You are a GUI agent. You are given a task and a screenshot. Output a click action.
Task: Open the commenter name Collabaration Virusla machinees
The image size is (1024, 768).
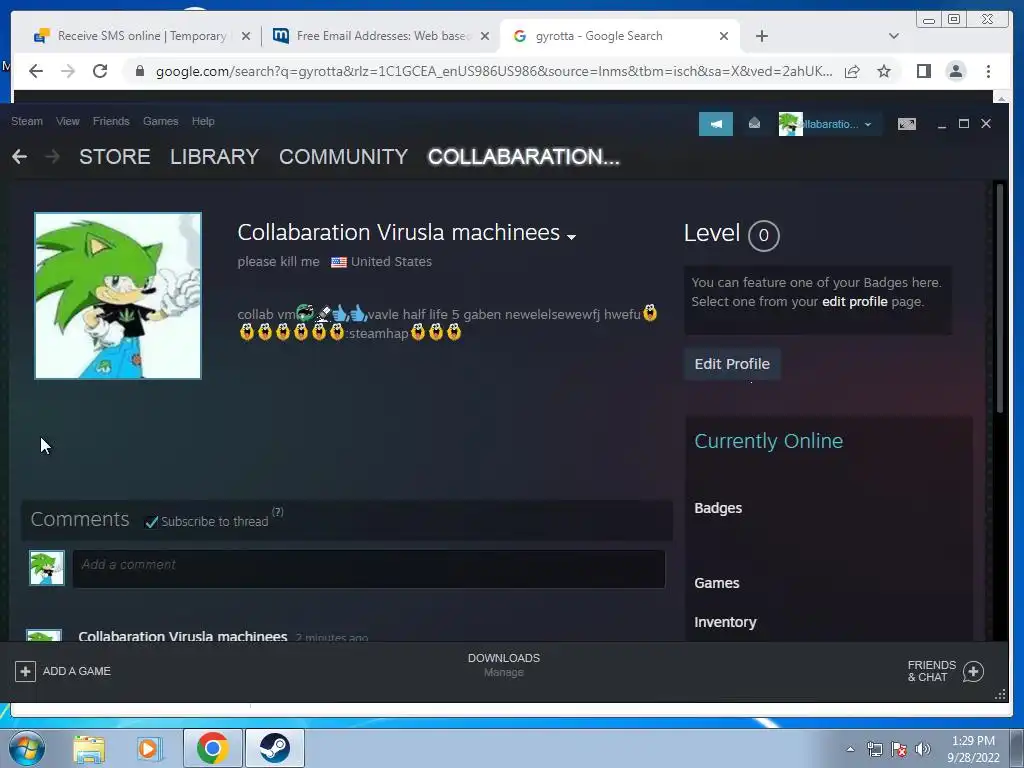pyautogui.click(x=183, y=636)
